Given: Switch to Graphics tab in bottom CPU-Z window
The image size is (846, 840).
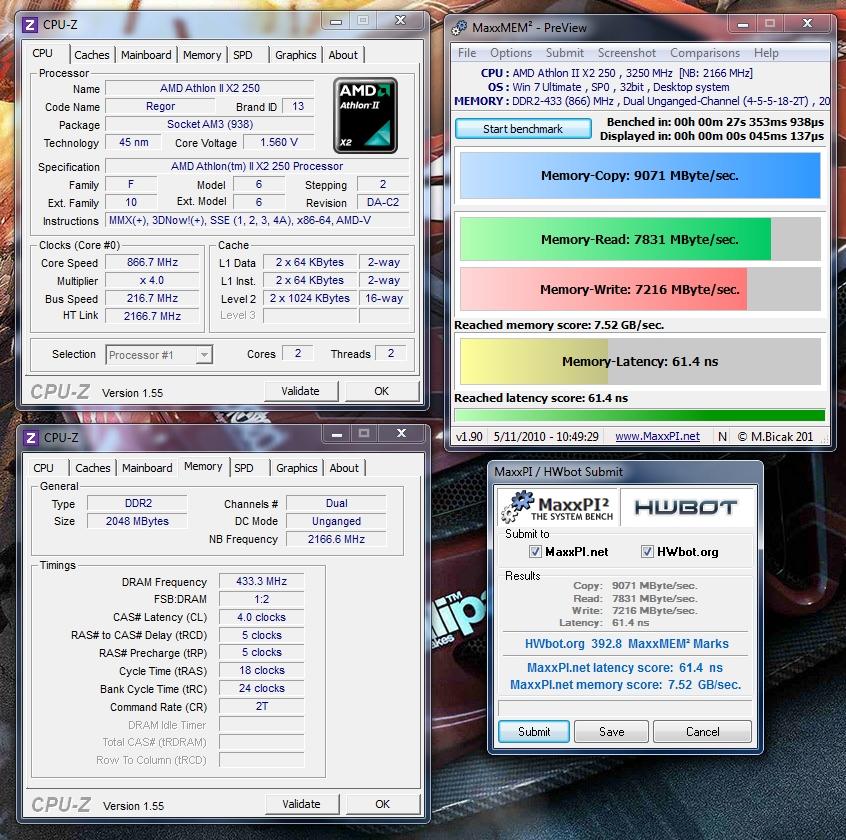Looking at the screenshot, I should pyautogui.click(x=297, y=468).
